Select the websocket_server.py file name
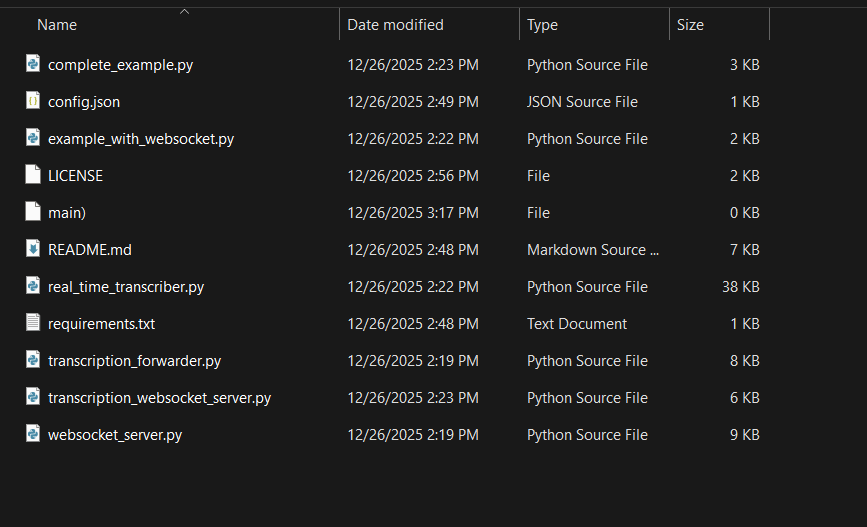Screen dimensions: 867x527 (x=115, y=435)
